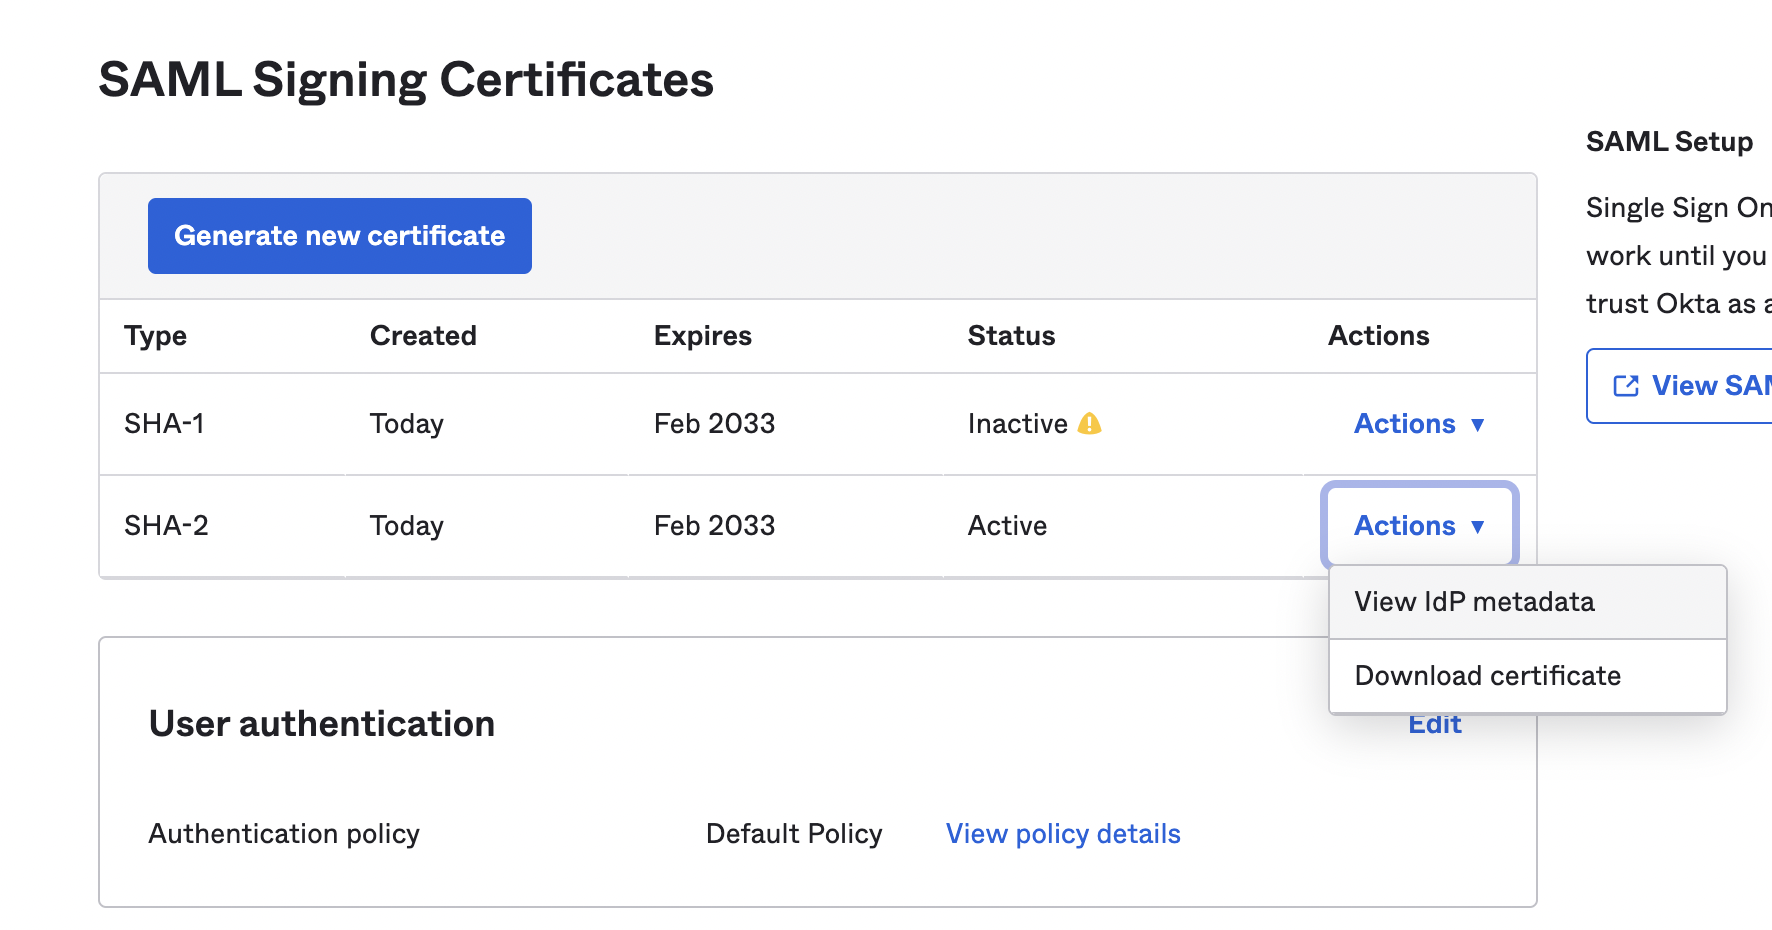Select View IdP metadata from the menu
This screenshot has height=930, width=1772.
tap(1474, 602)
